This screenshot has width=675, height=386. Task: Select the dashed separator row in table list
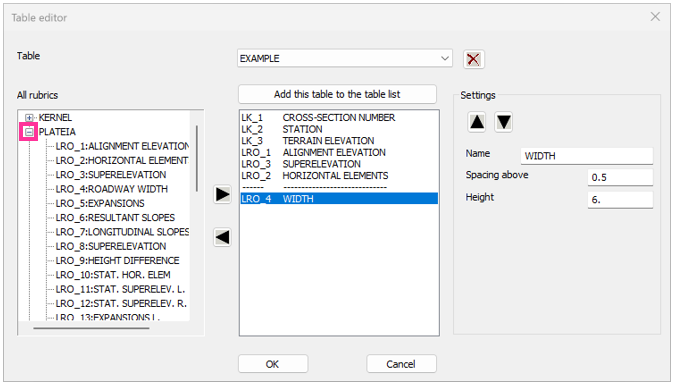(339, 187)
